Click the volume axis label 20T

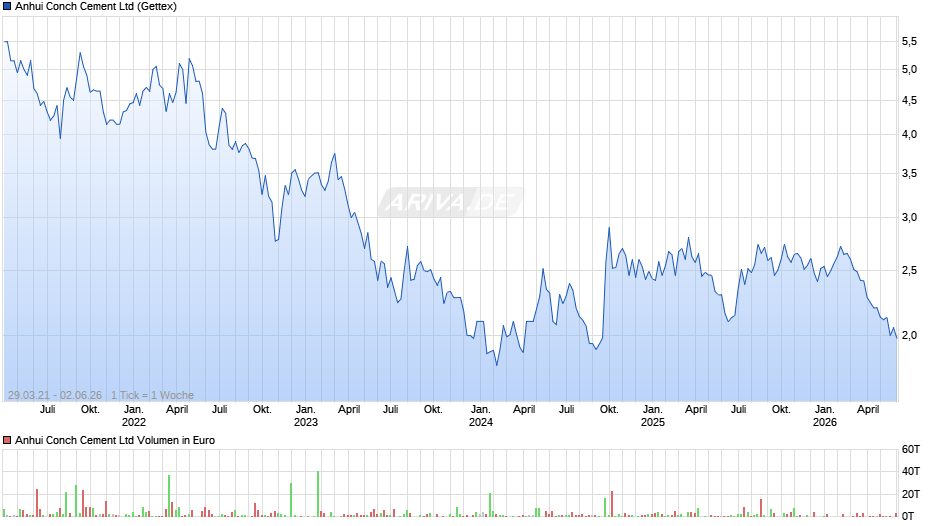coord(911,494)
